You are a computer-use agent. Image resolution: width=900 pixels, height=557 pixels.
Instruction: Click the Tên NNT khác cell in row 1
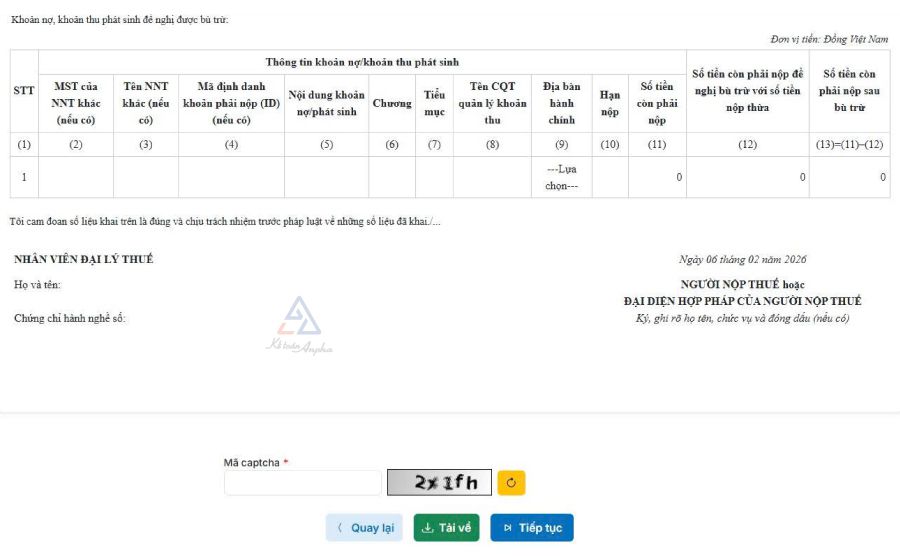click(146, 177)
